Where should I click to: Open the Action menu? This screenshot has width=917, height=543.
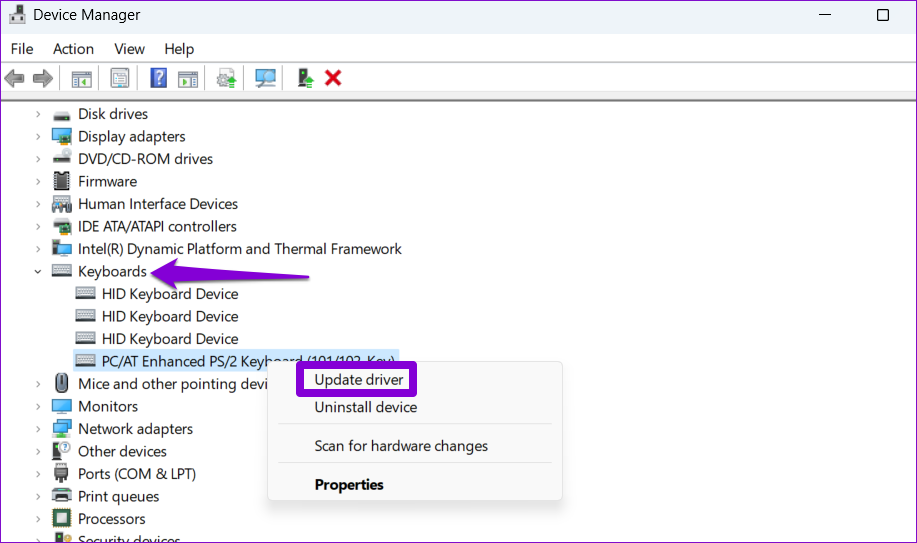[74, 49]
